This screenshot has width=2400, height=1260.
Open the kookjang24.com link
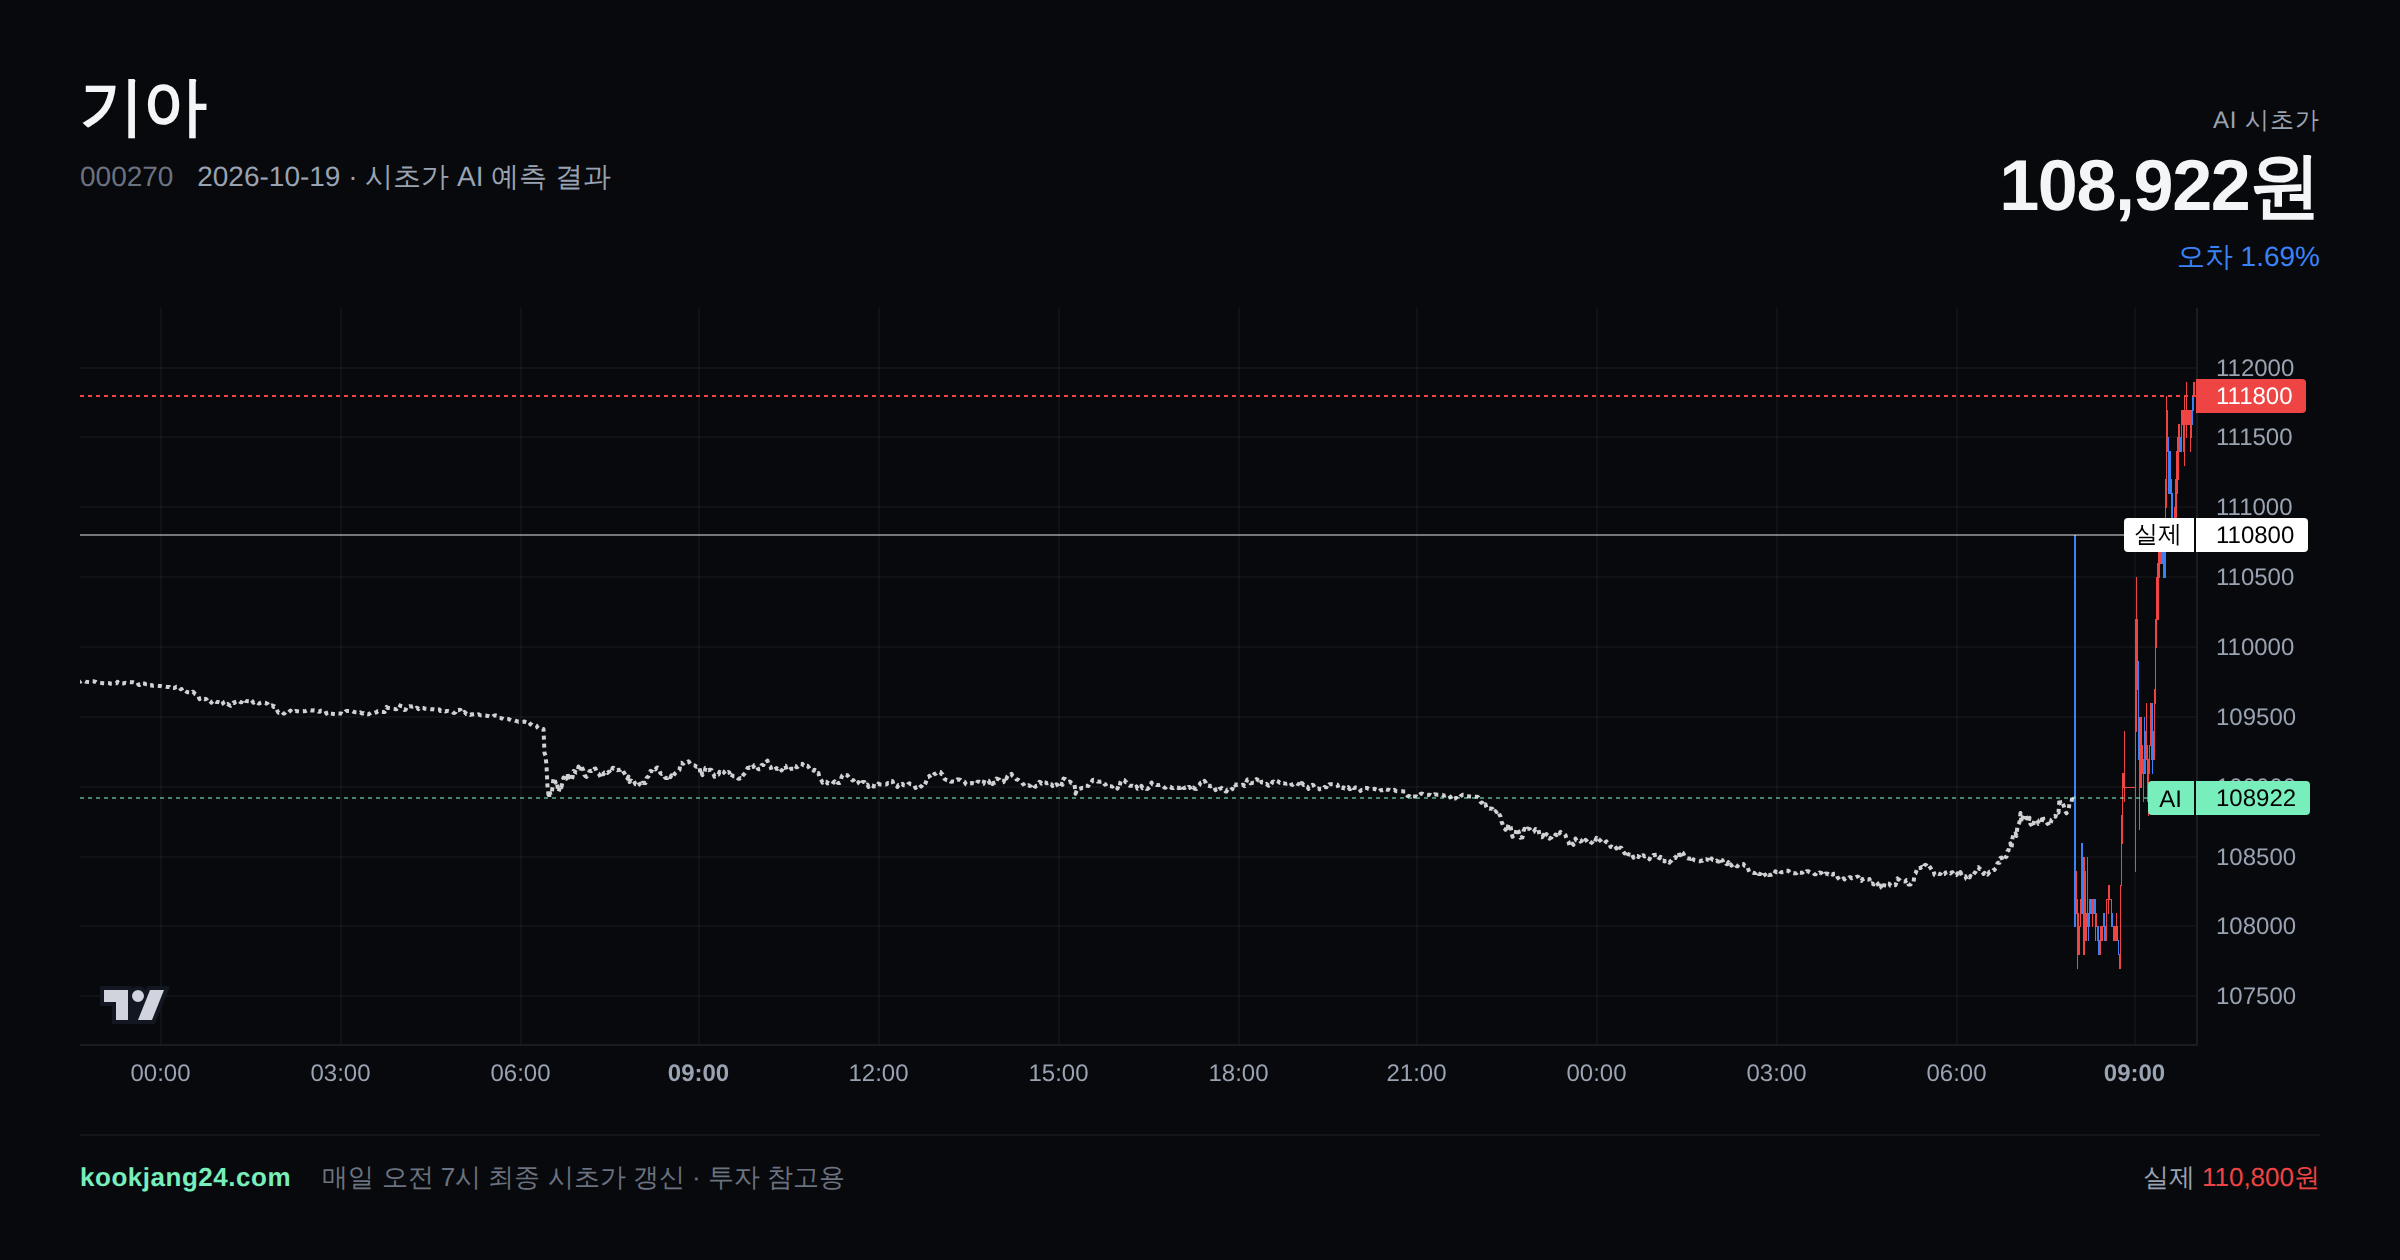tap(185, 1177)
